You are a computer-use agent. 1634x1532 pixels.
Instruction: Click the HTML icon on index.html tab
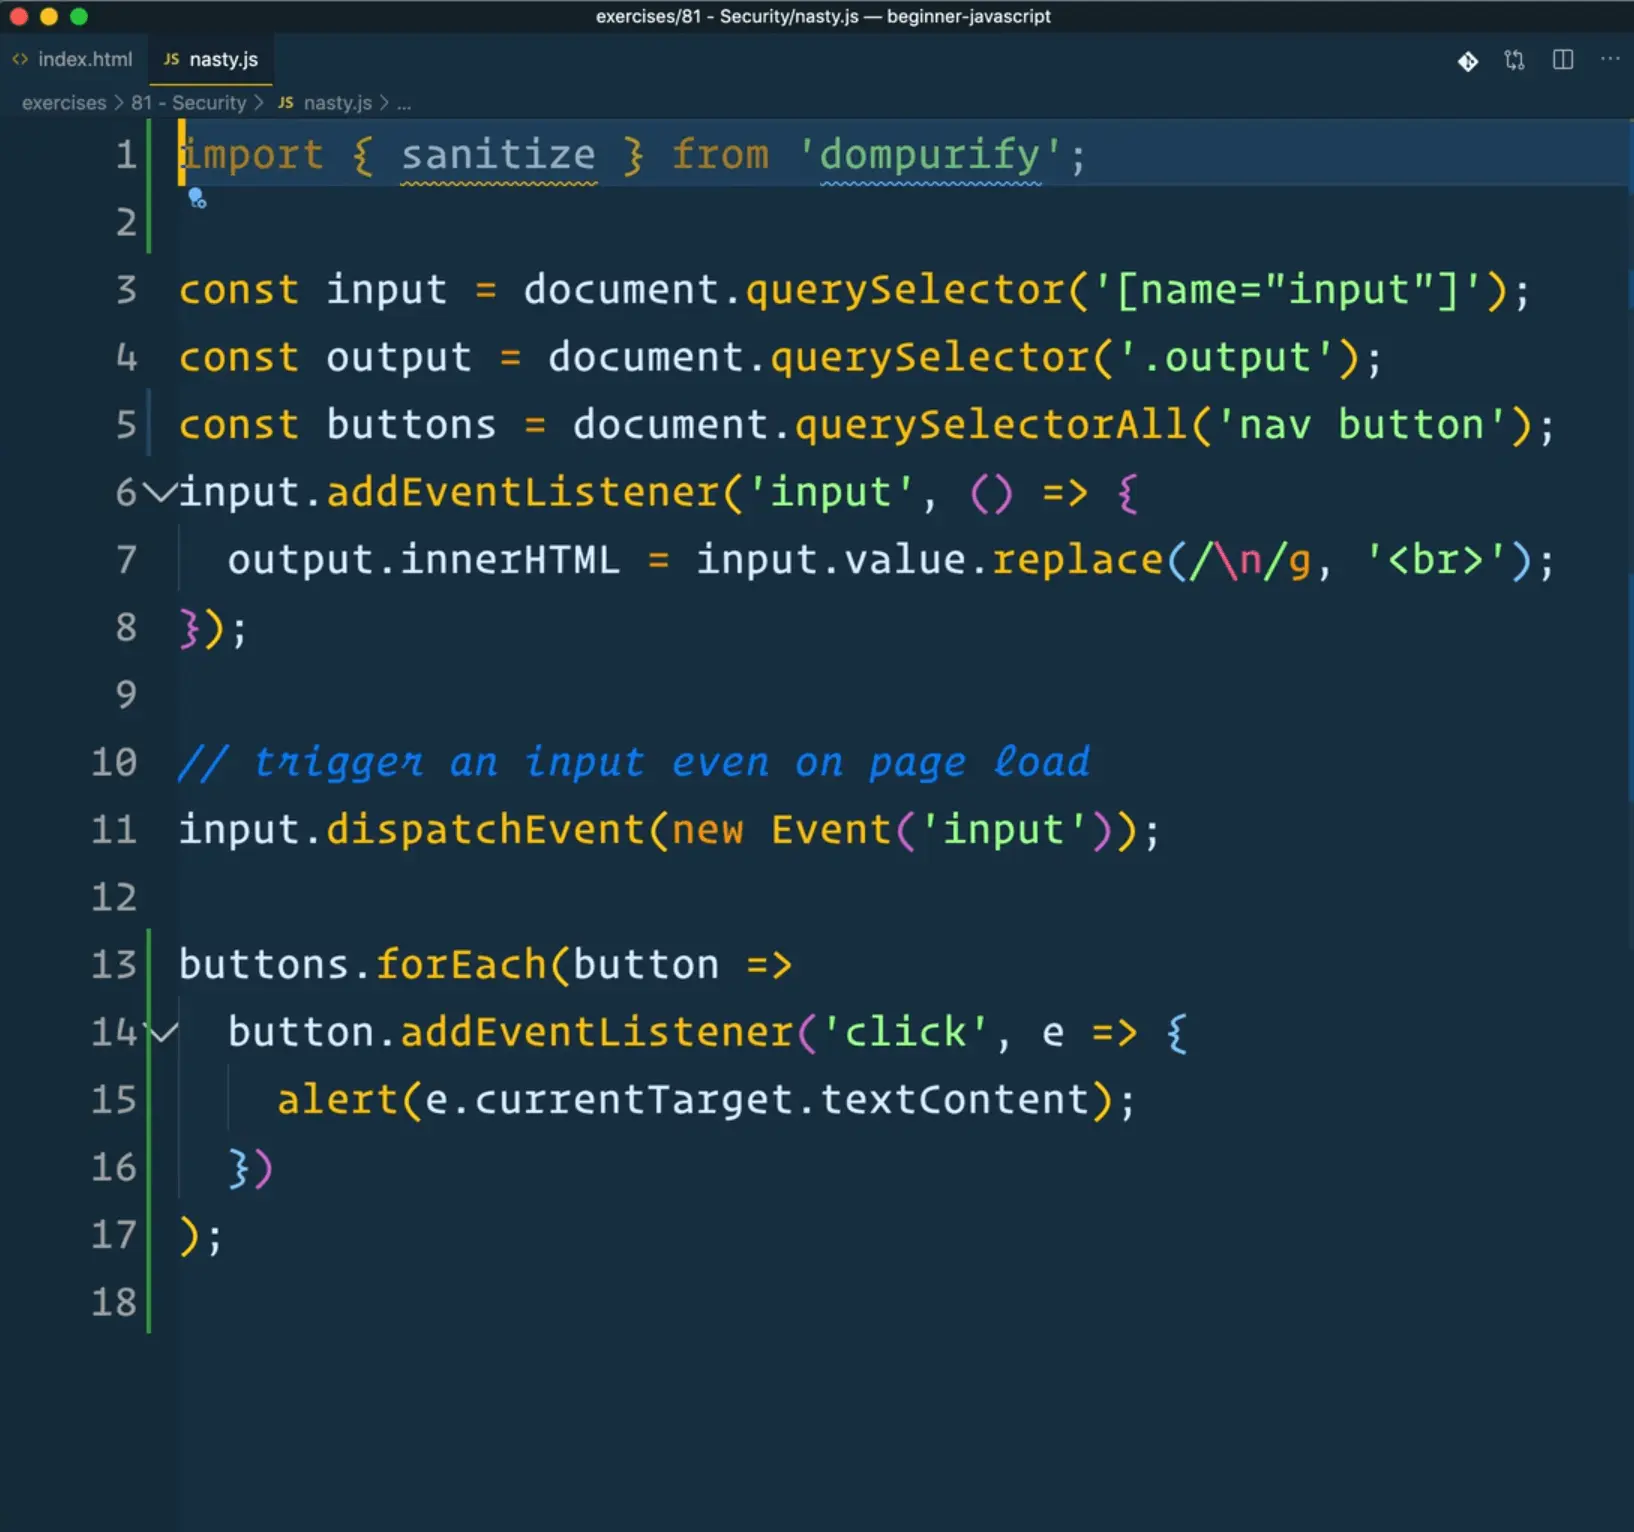[20, 60]
